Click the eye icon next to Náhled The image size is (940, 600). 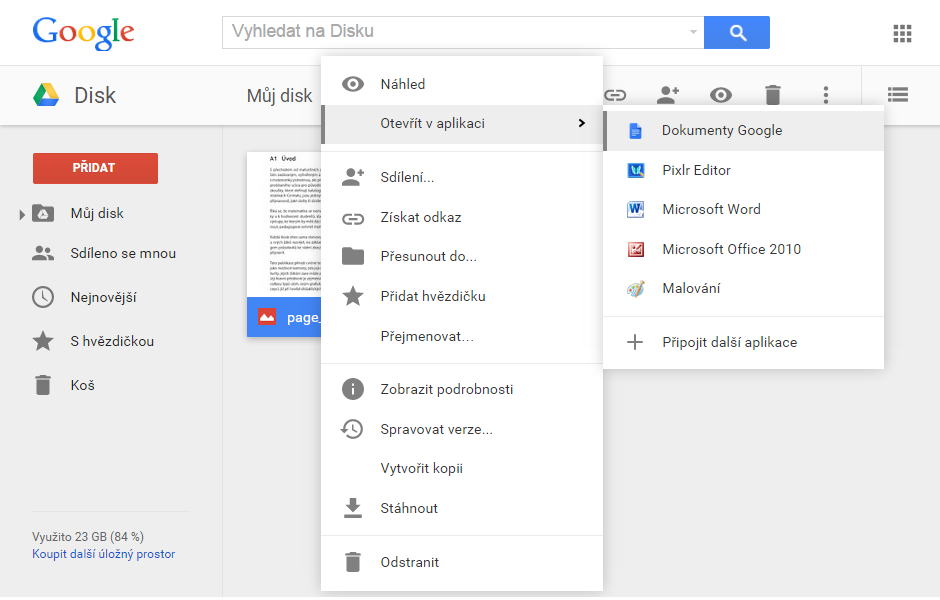pyautogui.click(x=352, y=84)
